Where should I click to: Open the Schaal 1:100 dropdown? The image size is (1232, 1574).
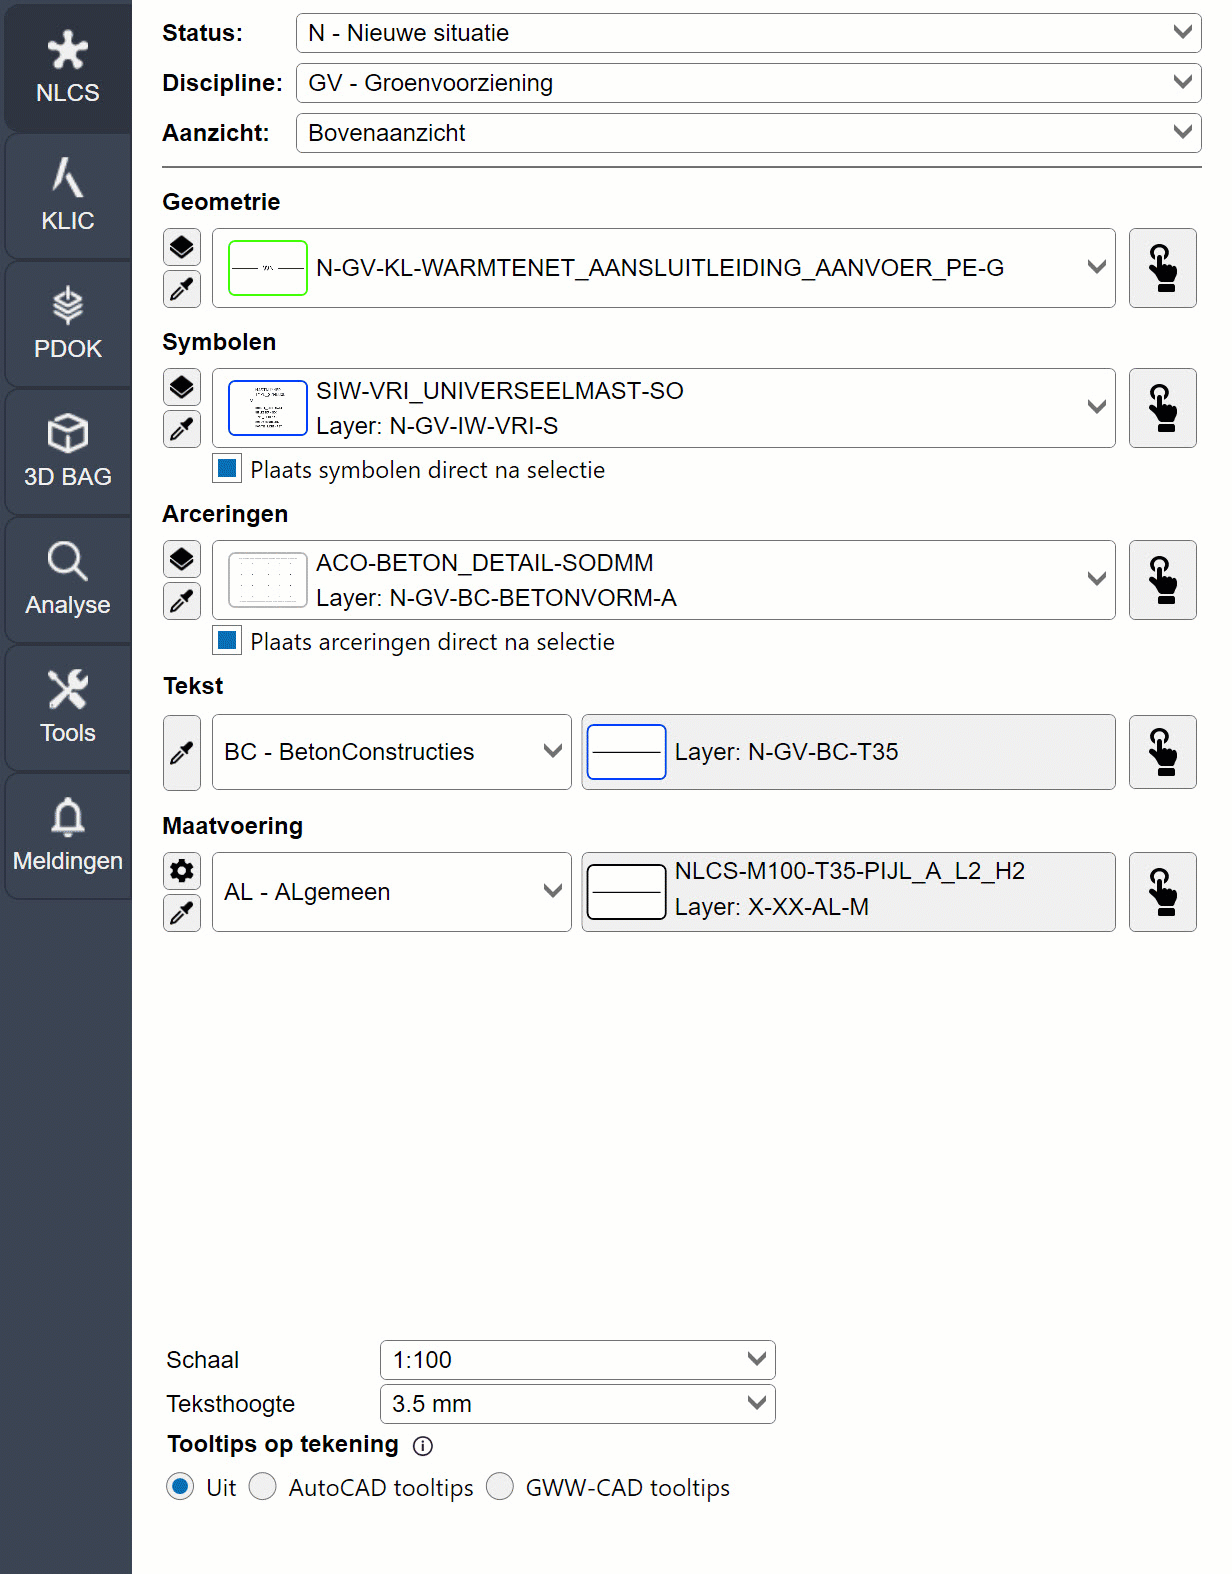(x=578, y=1360)
